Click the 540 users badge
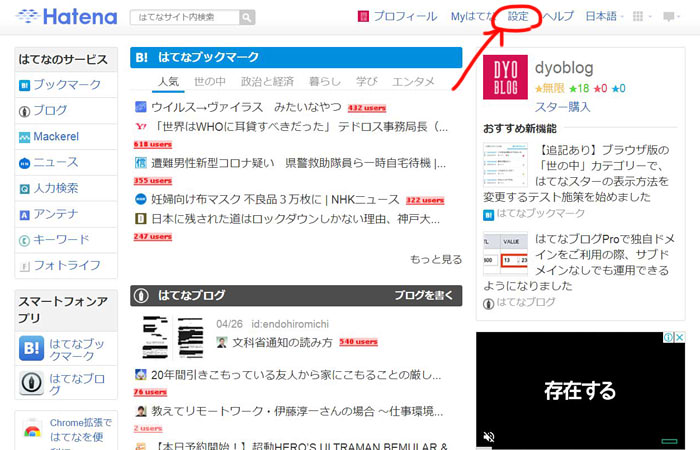Viewport: 700px width, 450px height. (x=358, y=342)
